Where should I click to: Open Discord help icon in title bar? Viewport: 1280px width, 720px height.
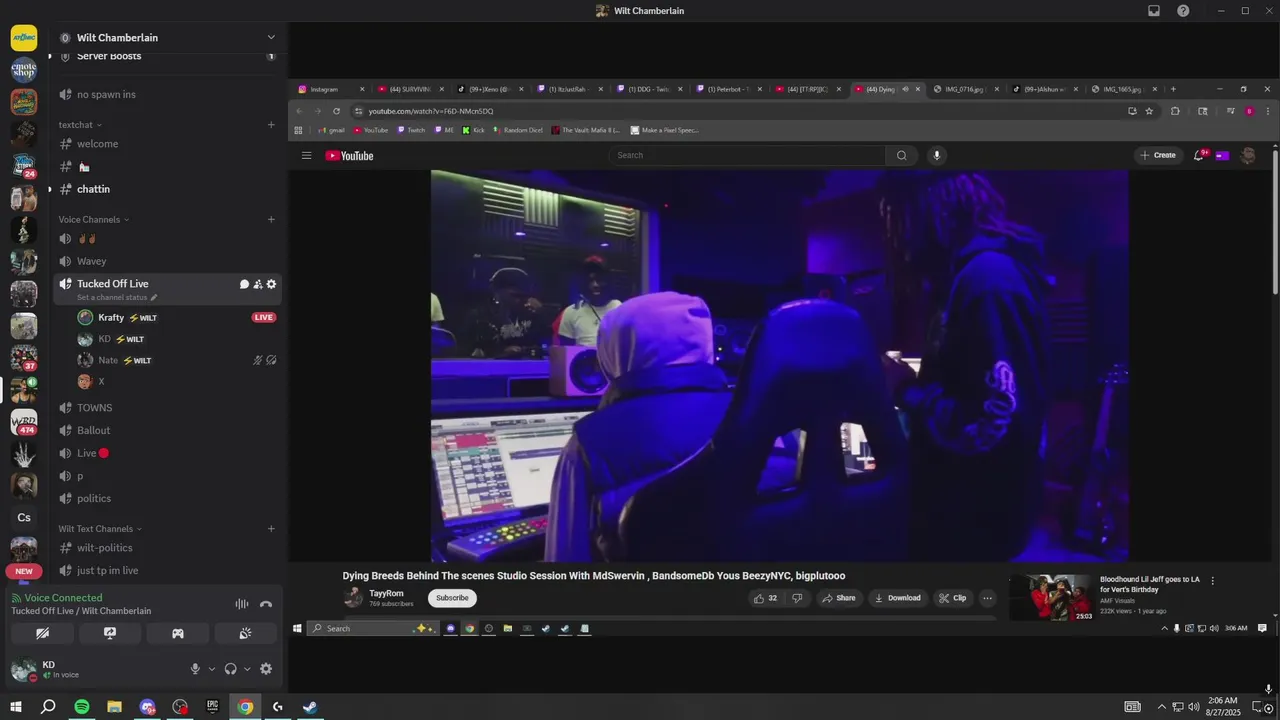[x=1183, y=10]
